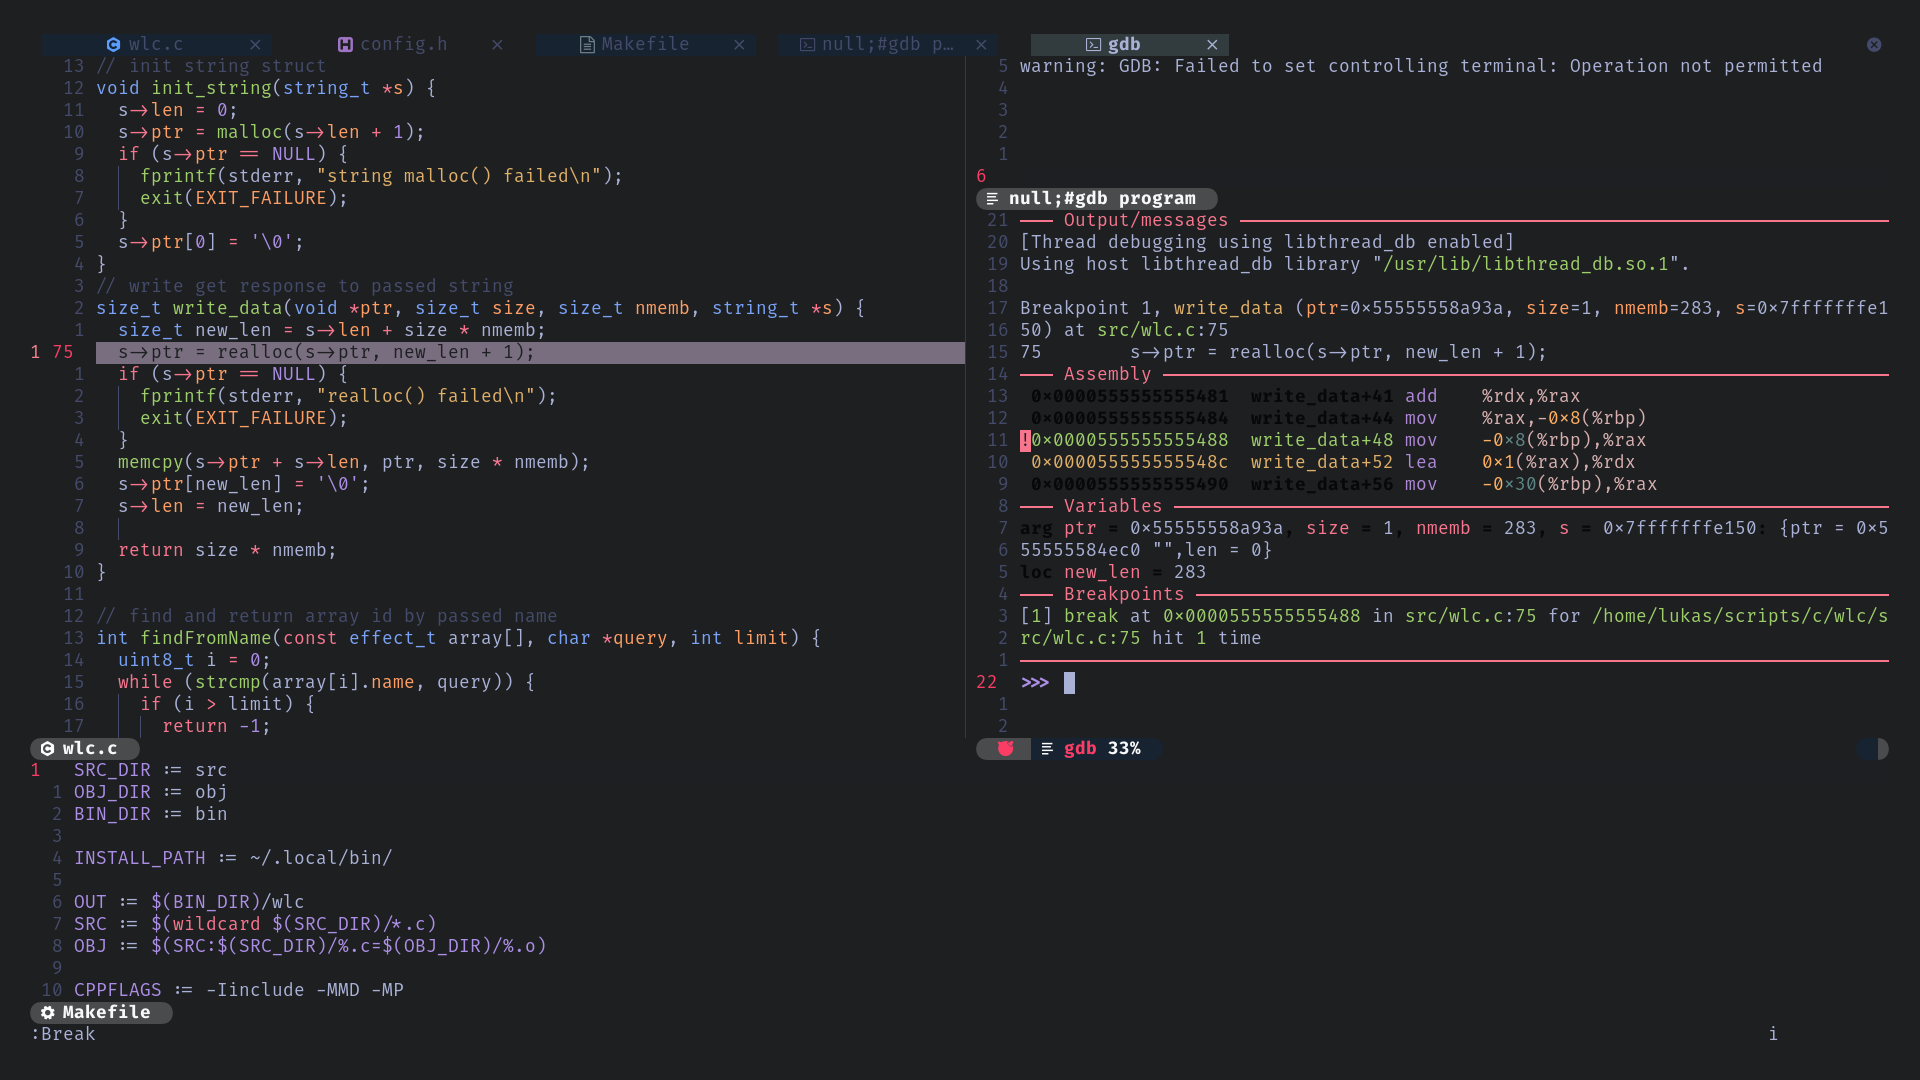Click the src/wlc.c:75 link in Breakpoints section
This screenshot has width=1920, height=1080.
point(1469,617)
